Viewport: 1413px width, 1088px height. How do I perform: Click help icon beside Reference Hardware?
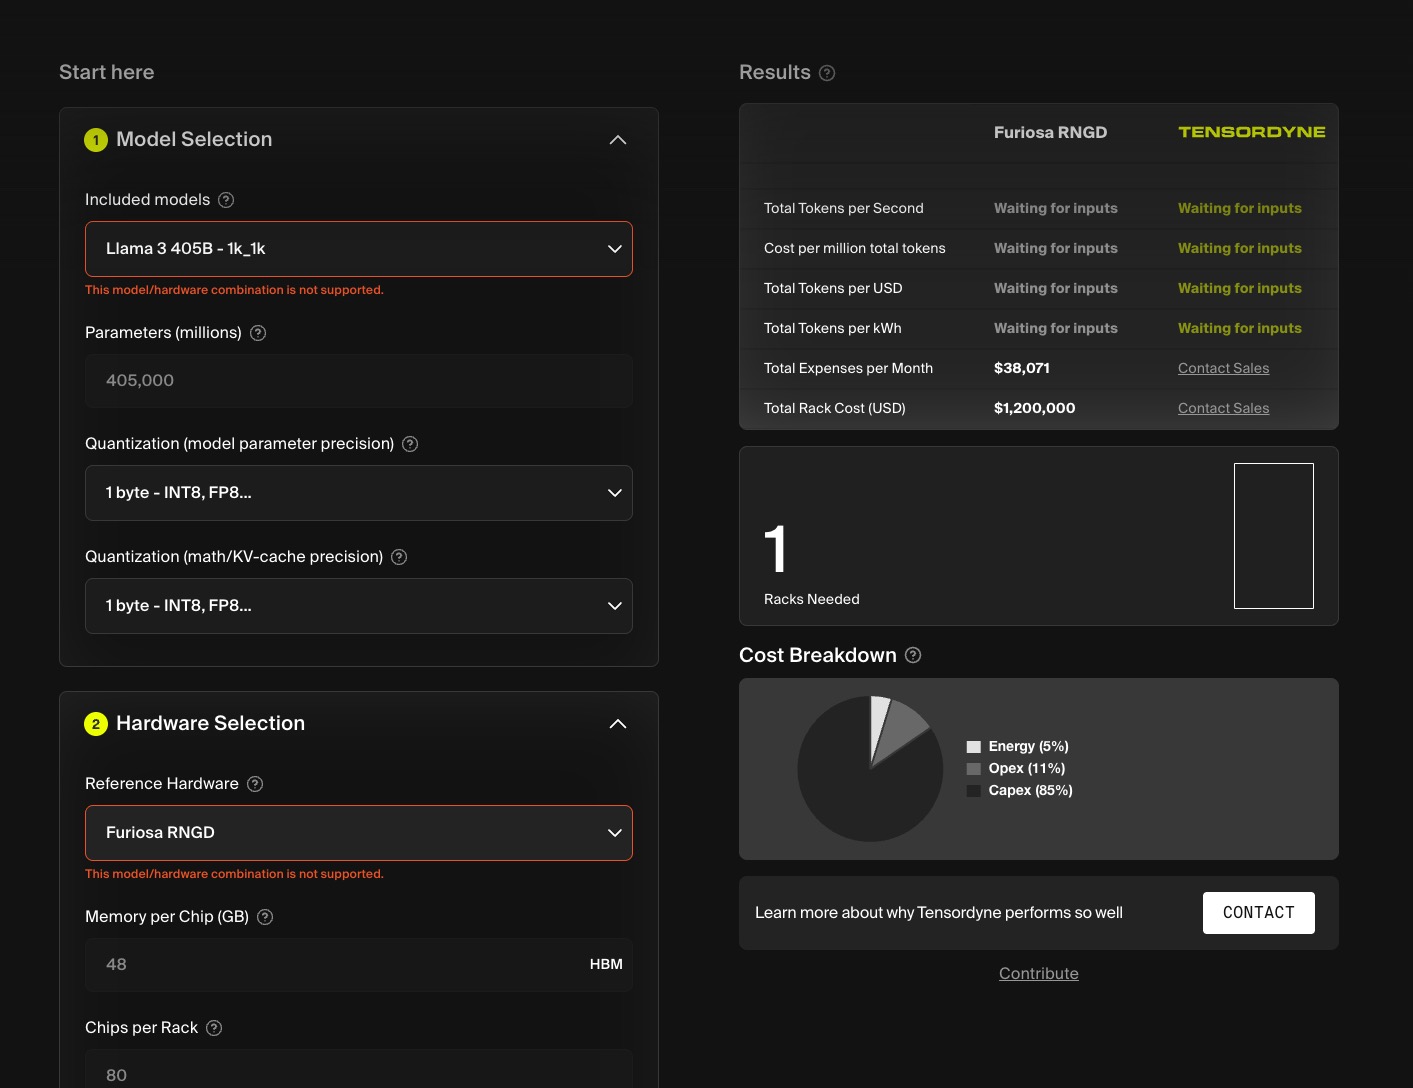pyautogui.click(x=255, y=784)
